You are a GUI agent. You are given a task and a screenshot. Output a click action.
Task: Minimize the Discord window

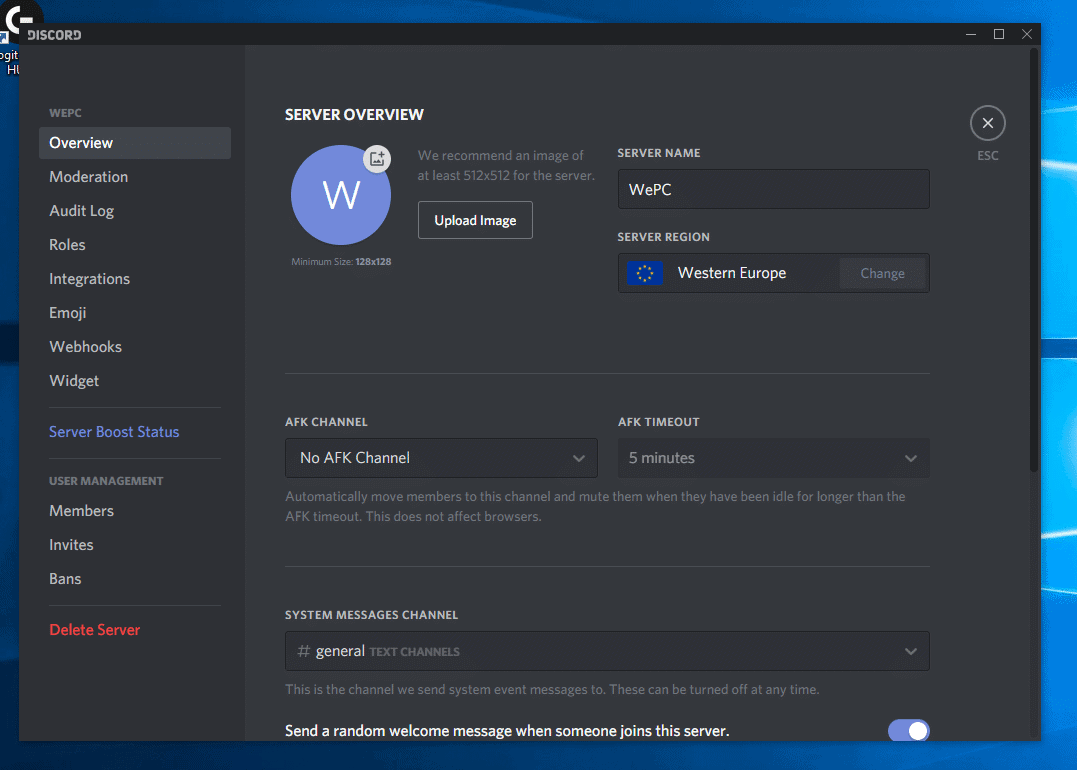click(971, 34)
